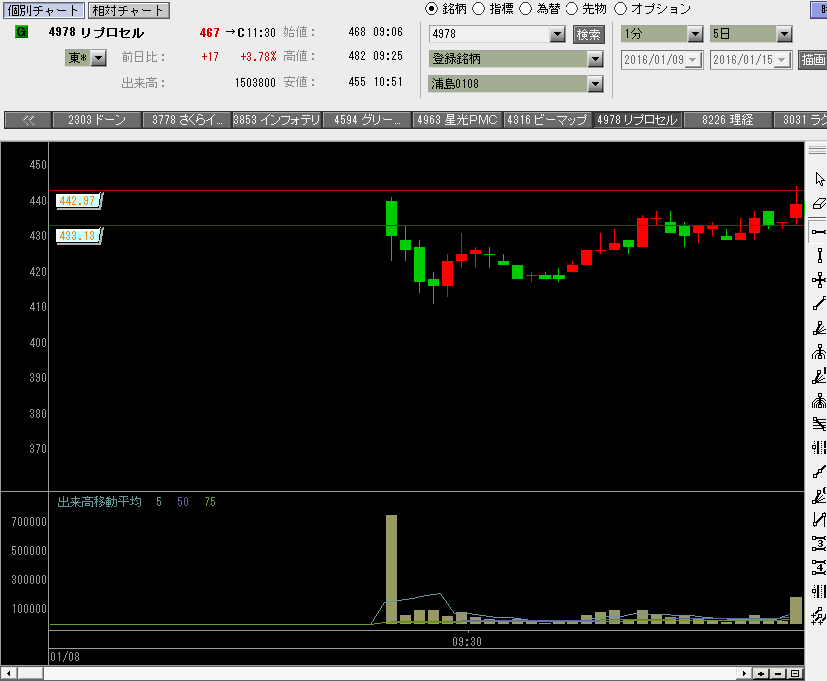The height and width of the screenshot is (681, 827).
Task: Open the 4594 グリー stock tab
Action: tap(367, 120)
